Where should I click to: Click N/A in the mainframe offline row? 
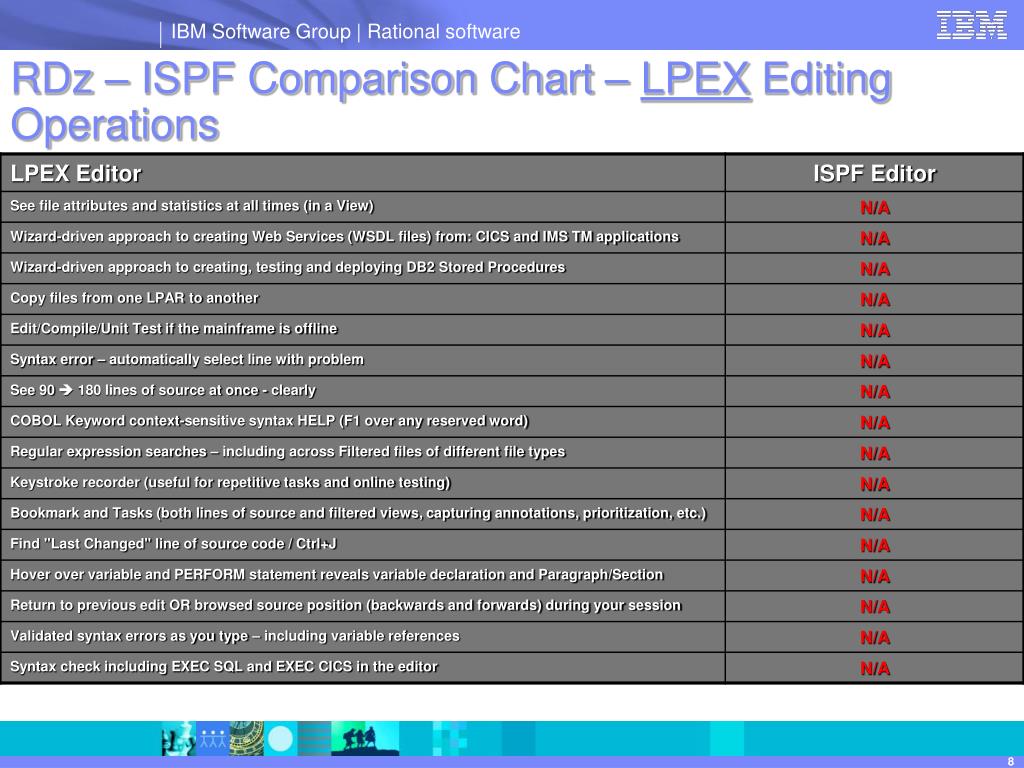(874, 330)
